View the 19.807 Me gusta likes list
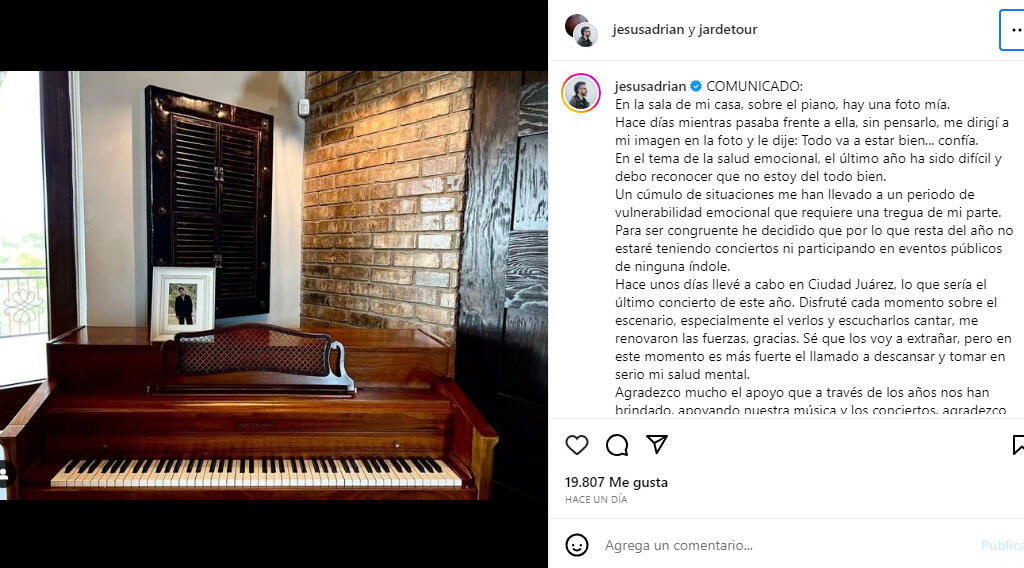 616,482
